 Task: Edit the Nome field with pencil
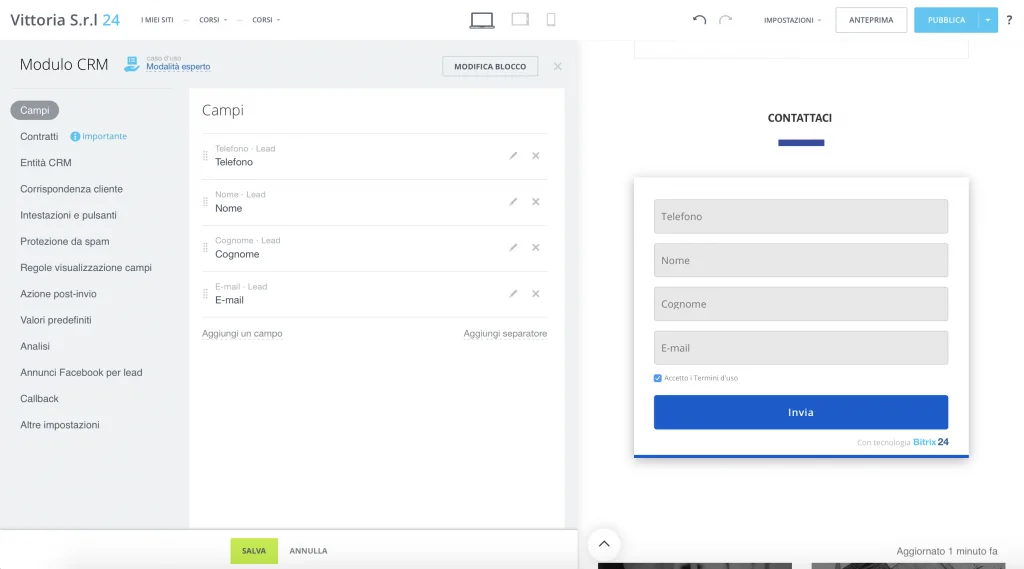click(513, 202)
